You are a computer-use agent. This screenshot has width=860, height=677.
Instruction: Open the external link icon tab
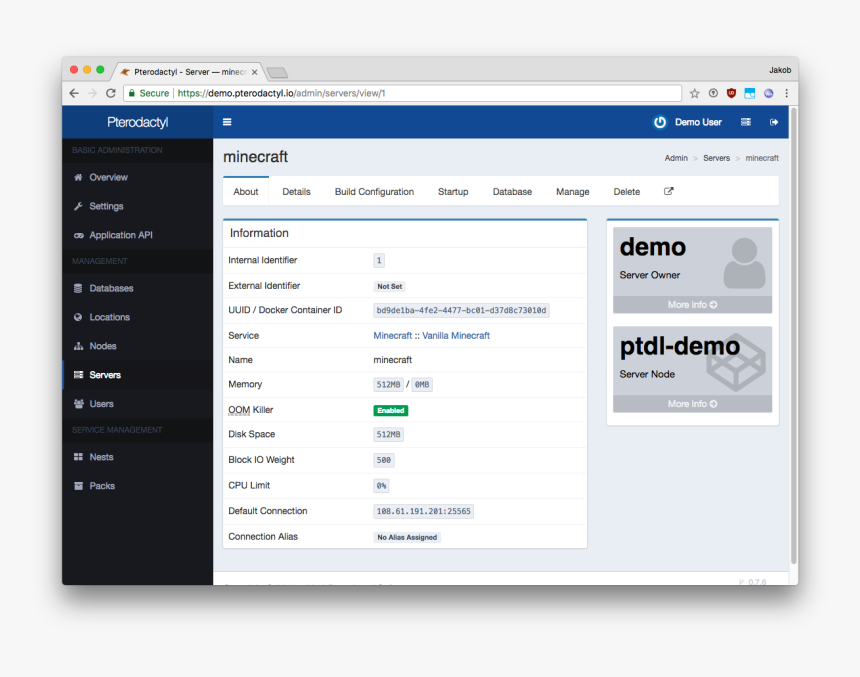click(x=669, y=191)
